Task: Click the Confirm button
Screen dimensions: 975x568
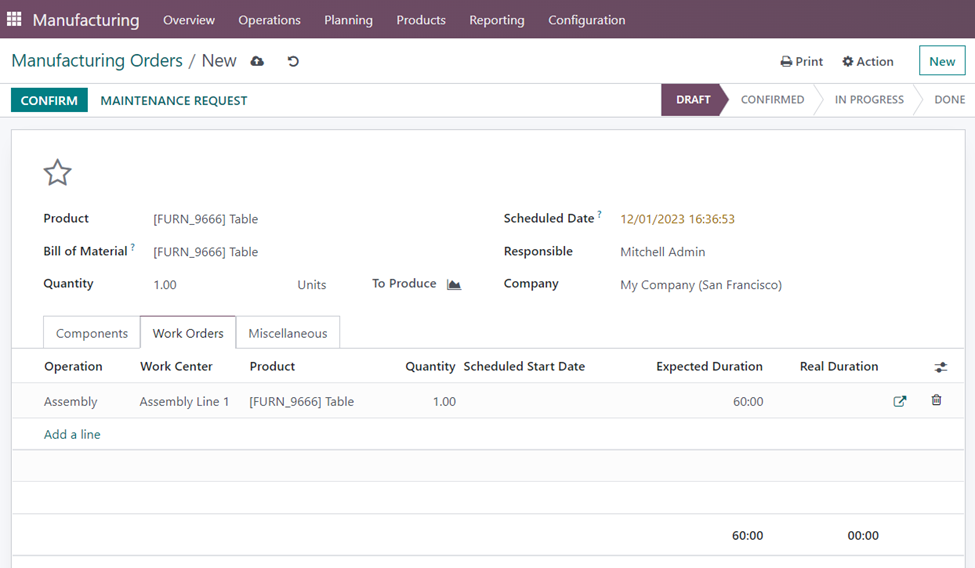Action: click(49, 100)
